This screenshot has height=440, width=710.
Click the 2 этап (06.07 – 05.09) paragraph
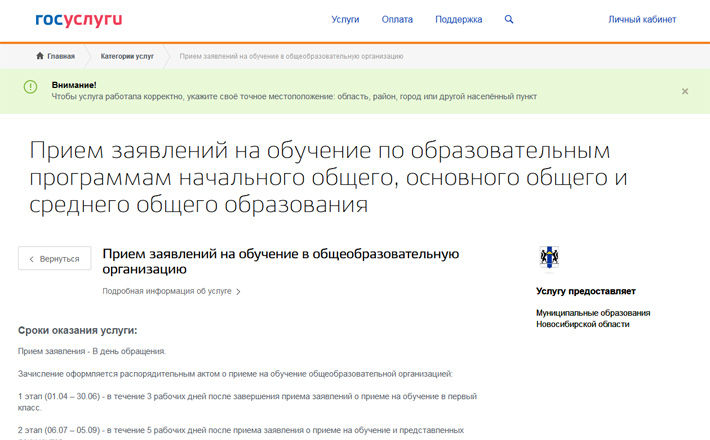pos(241,432)
